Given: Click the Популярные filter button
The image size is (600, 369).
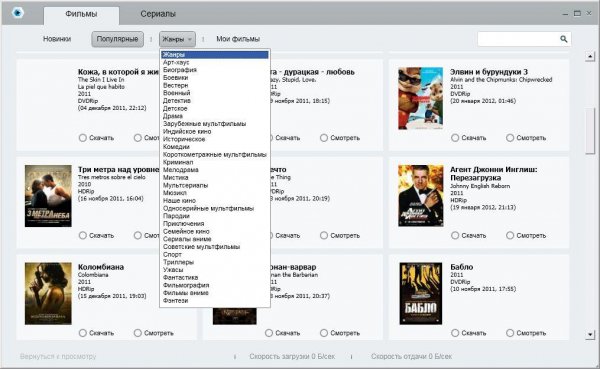Looking at the screenshot, I should [117, 39].
